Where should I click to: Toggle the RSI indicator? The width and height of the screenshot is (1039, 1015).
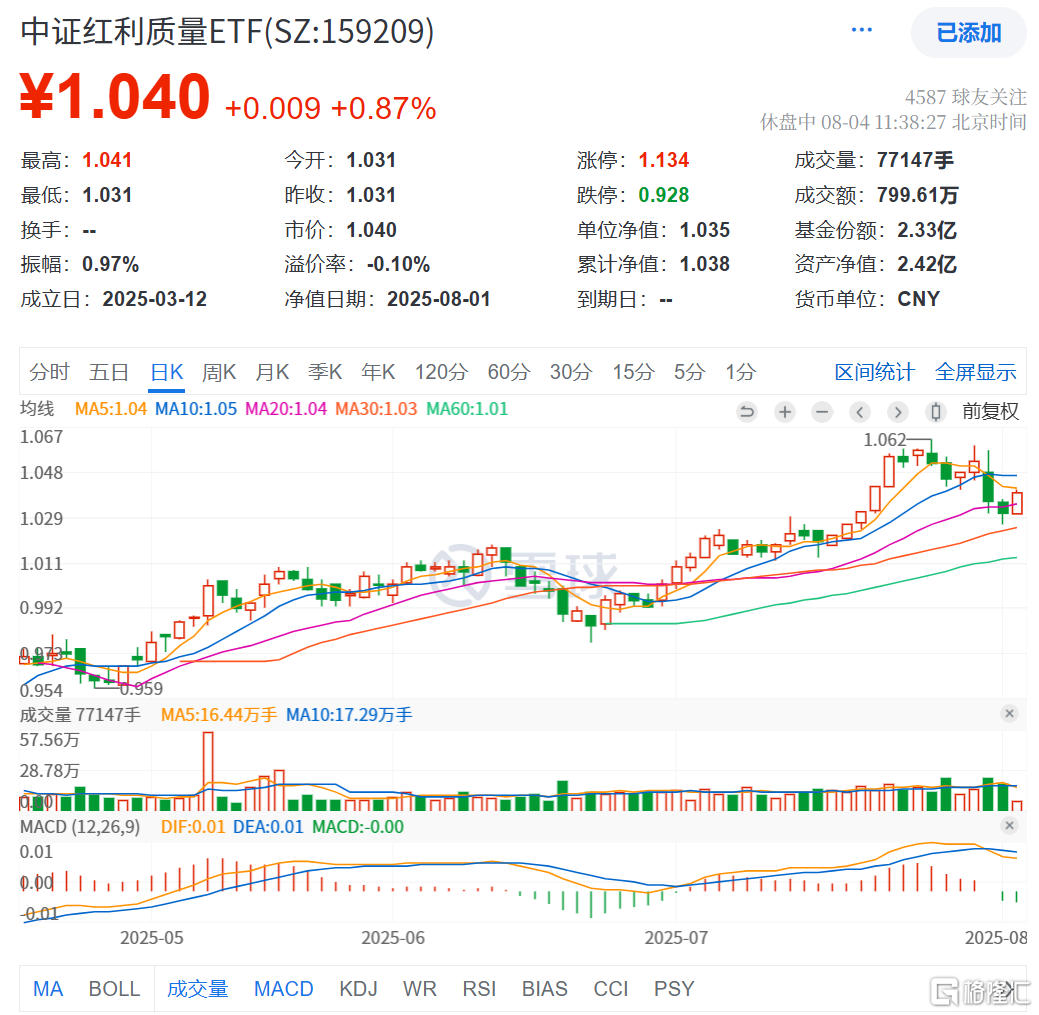click(x=479, y=989)
